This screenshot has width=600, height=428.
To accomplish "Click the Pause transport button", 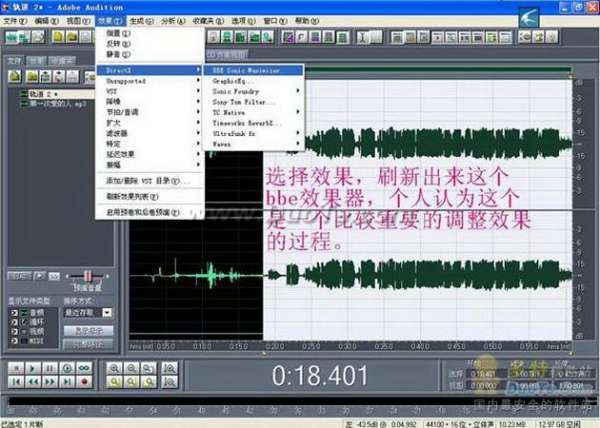I will (x=50, y=368).
